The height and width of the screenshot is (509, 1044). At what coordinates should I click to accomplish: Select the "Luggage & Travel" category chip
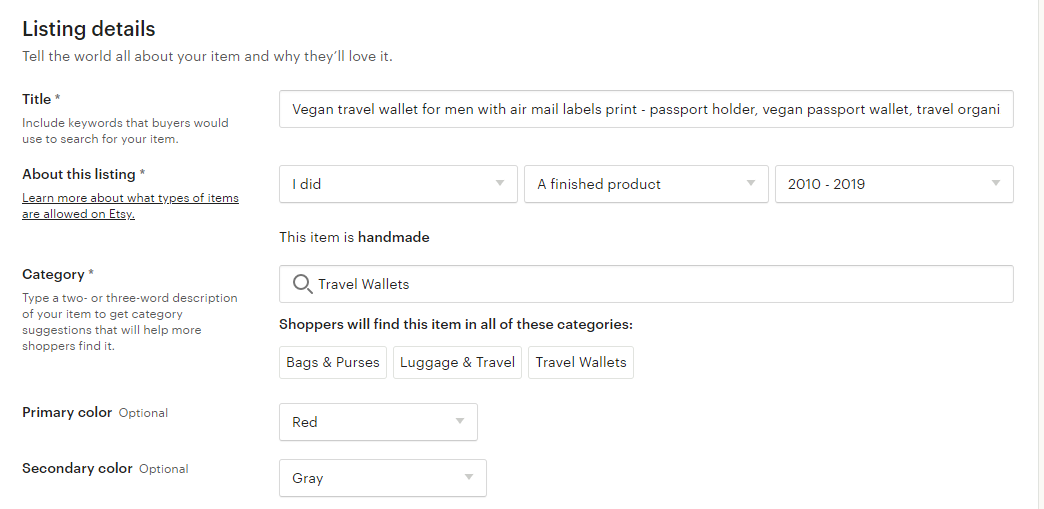tap(457, 362)
